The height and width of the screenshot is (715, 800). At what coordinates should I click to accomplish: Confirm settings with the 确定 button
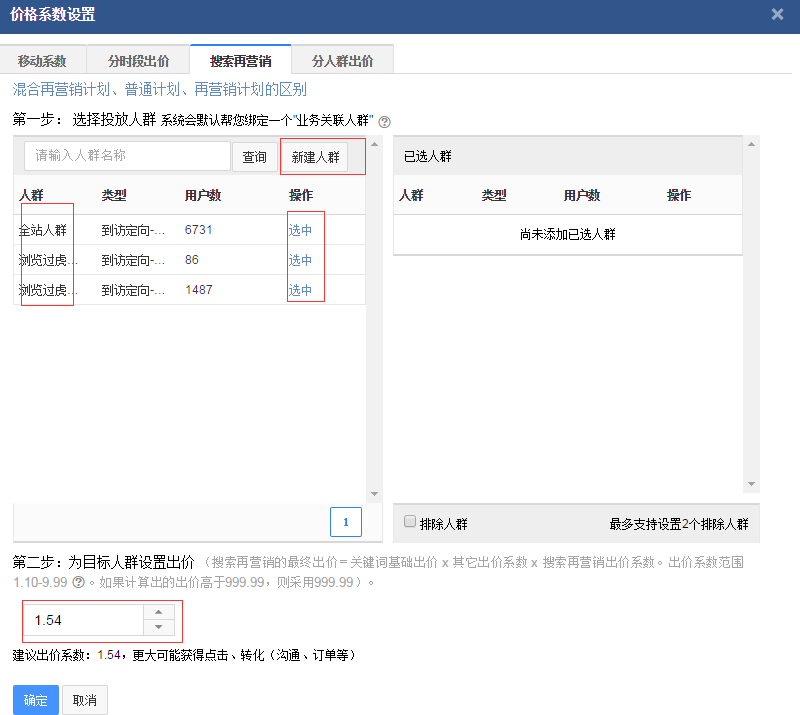tap(35, 699)
